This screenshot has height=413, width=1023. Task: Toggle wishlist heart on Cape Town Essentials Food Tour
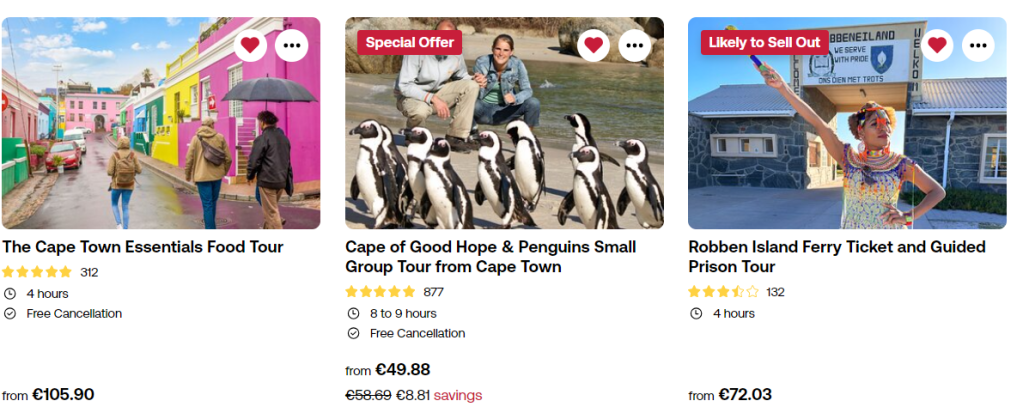click(250, 45)
